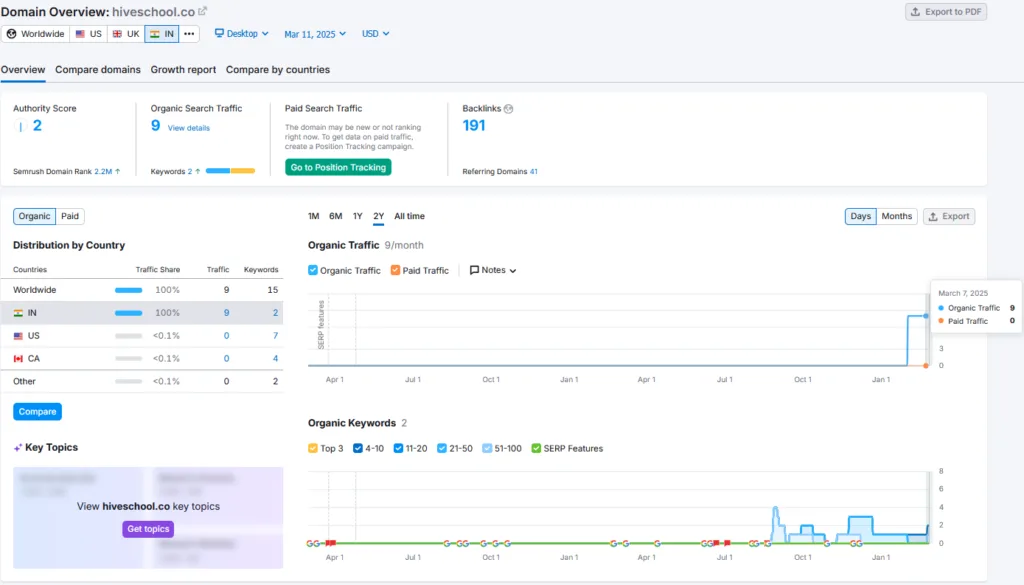Switch to the Overview tab
The width and height of the screenshot is (1024, 585).
(x=23, y=70)
